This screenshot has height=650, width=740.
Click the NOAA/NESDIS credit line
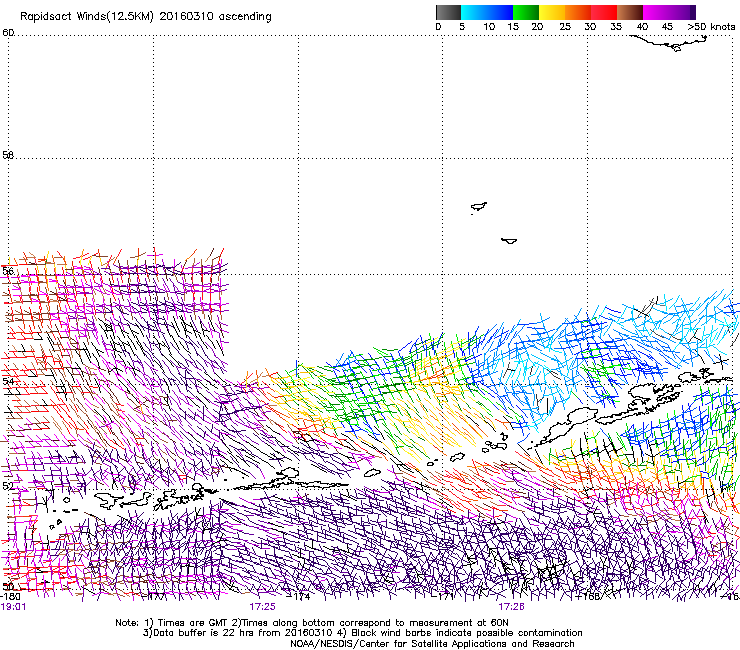coord(432,644)
